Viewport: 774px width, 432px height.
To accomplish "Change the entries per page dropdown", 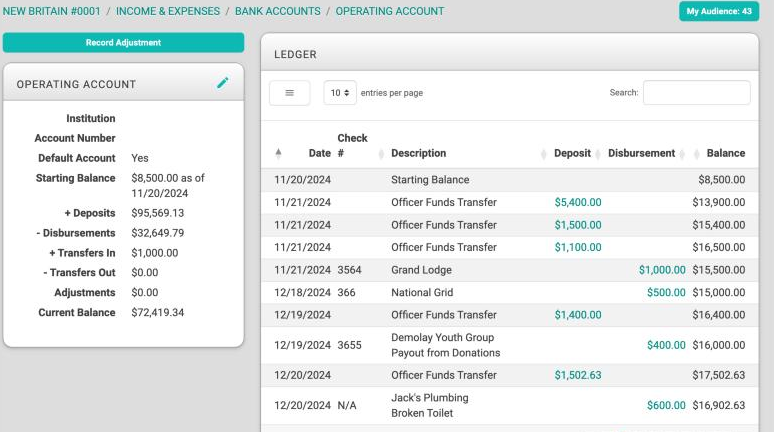I will tap(340, 93).
